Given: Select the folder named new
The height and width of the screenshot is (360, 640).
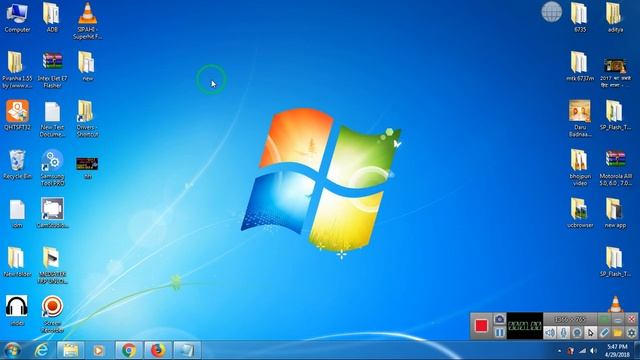Looking at the screenshot, I should tap(87, 66).
